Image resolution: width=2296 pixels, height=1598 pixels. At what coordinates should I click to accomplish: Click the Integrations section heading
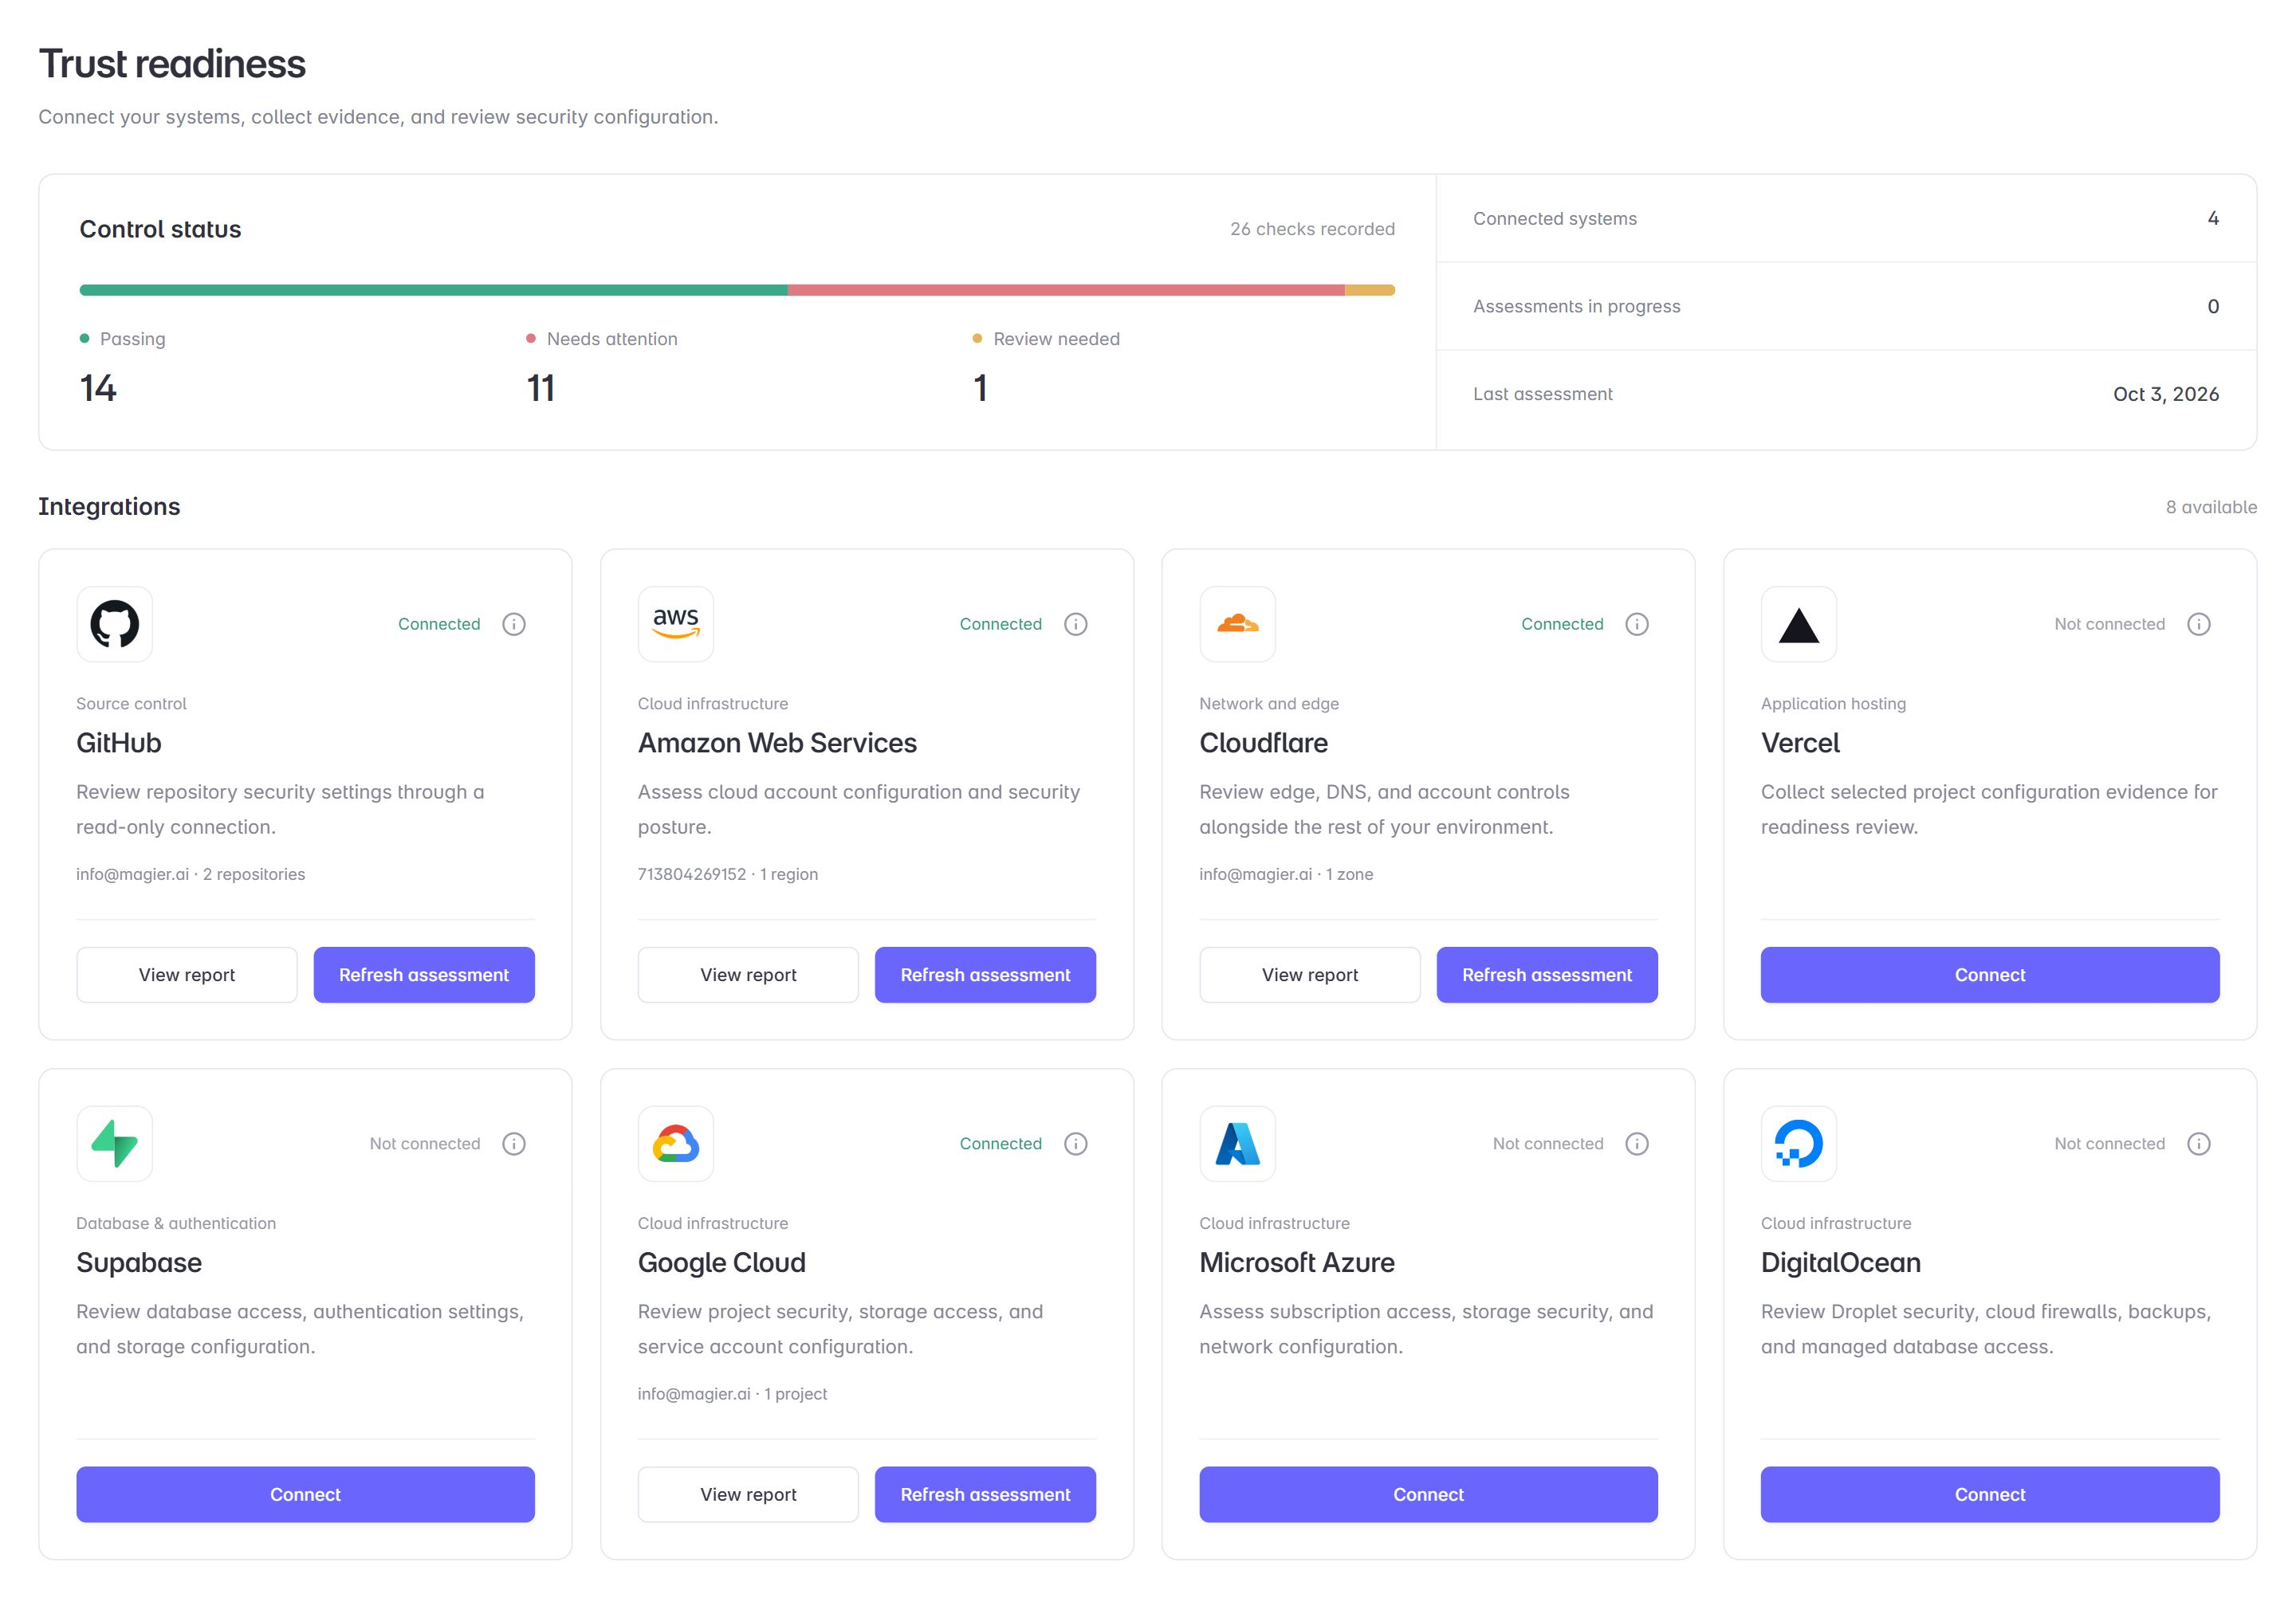coord(109,507)
